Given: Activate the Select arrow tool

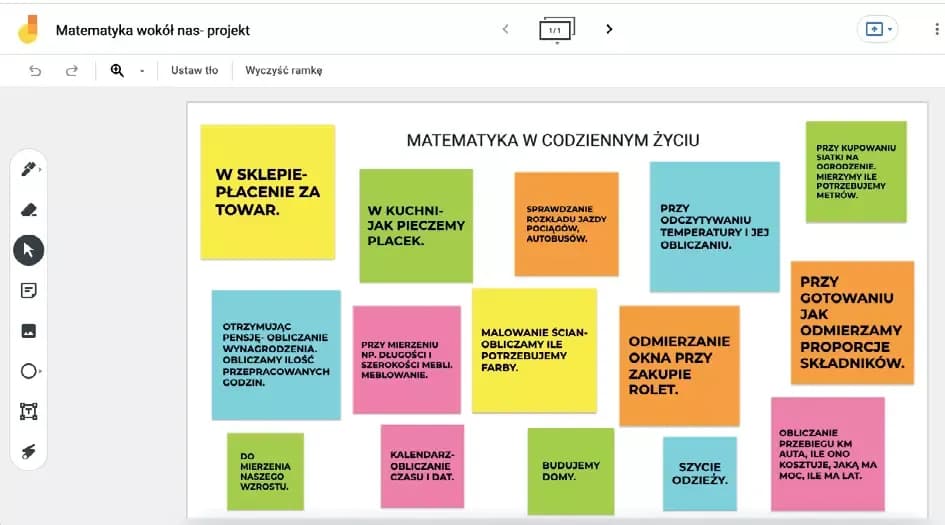Looking at the screenshot, I should coord(28,250).
